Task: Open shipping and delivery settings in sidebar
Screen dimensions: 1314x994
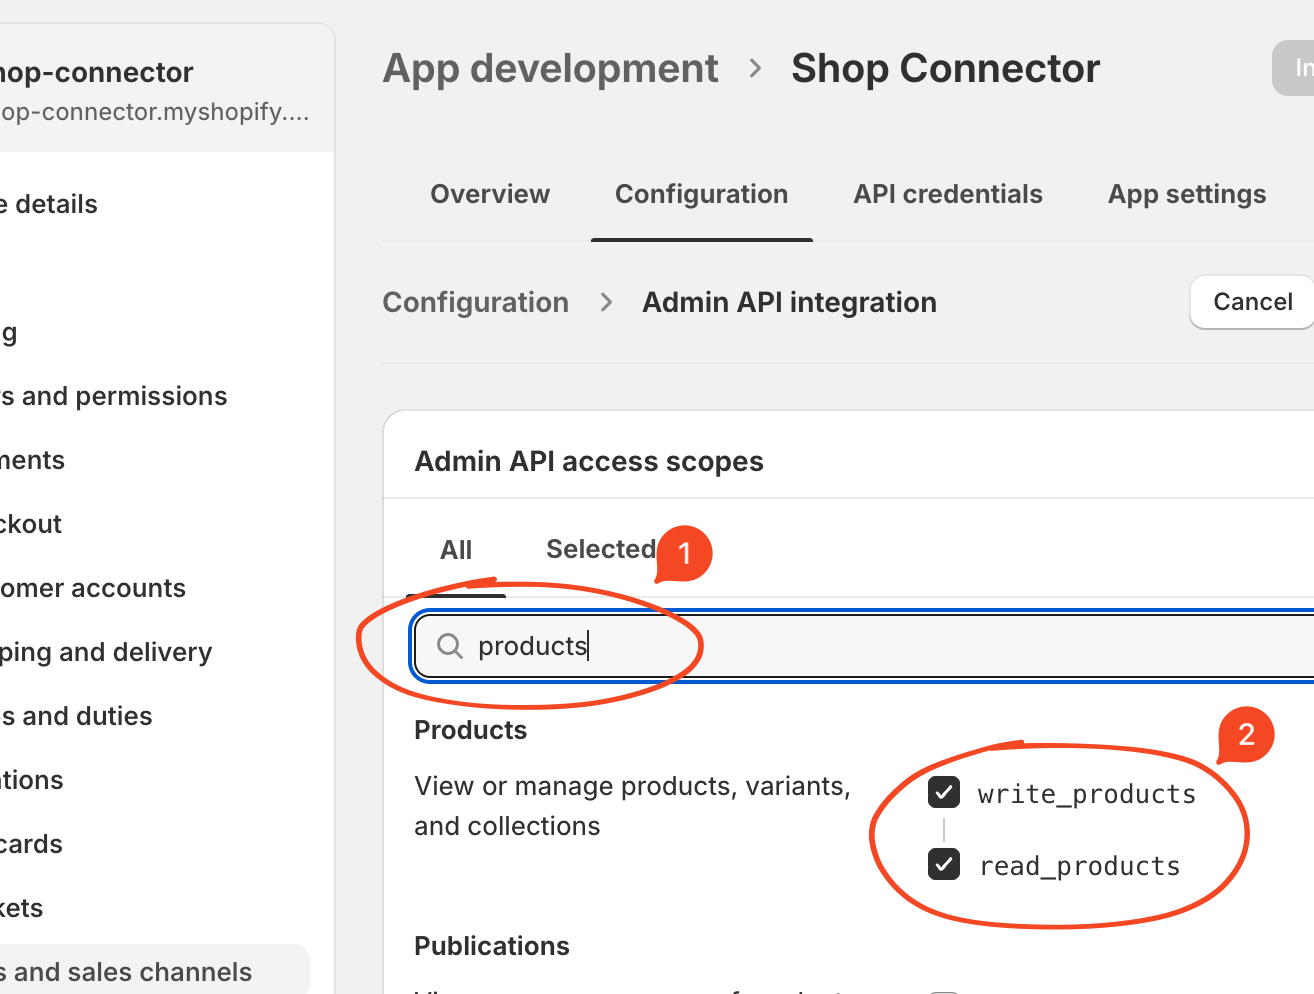Action: click(105, 652)
